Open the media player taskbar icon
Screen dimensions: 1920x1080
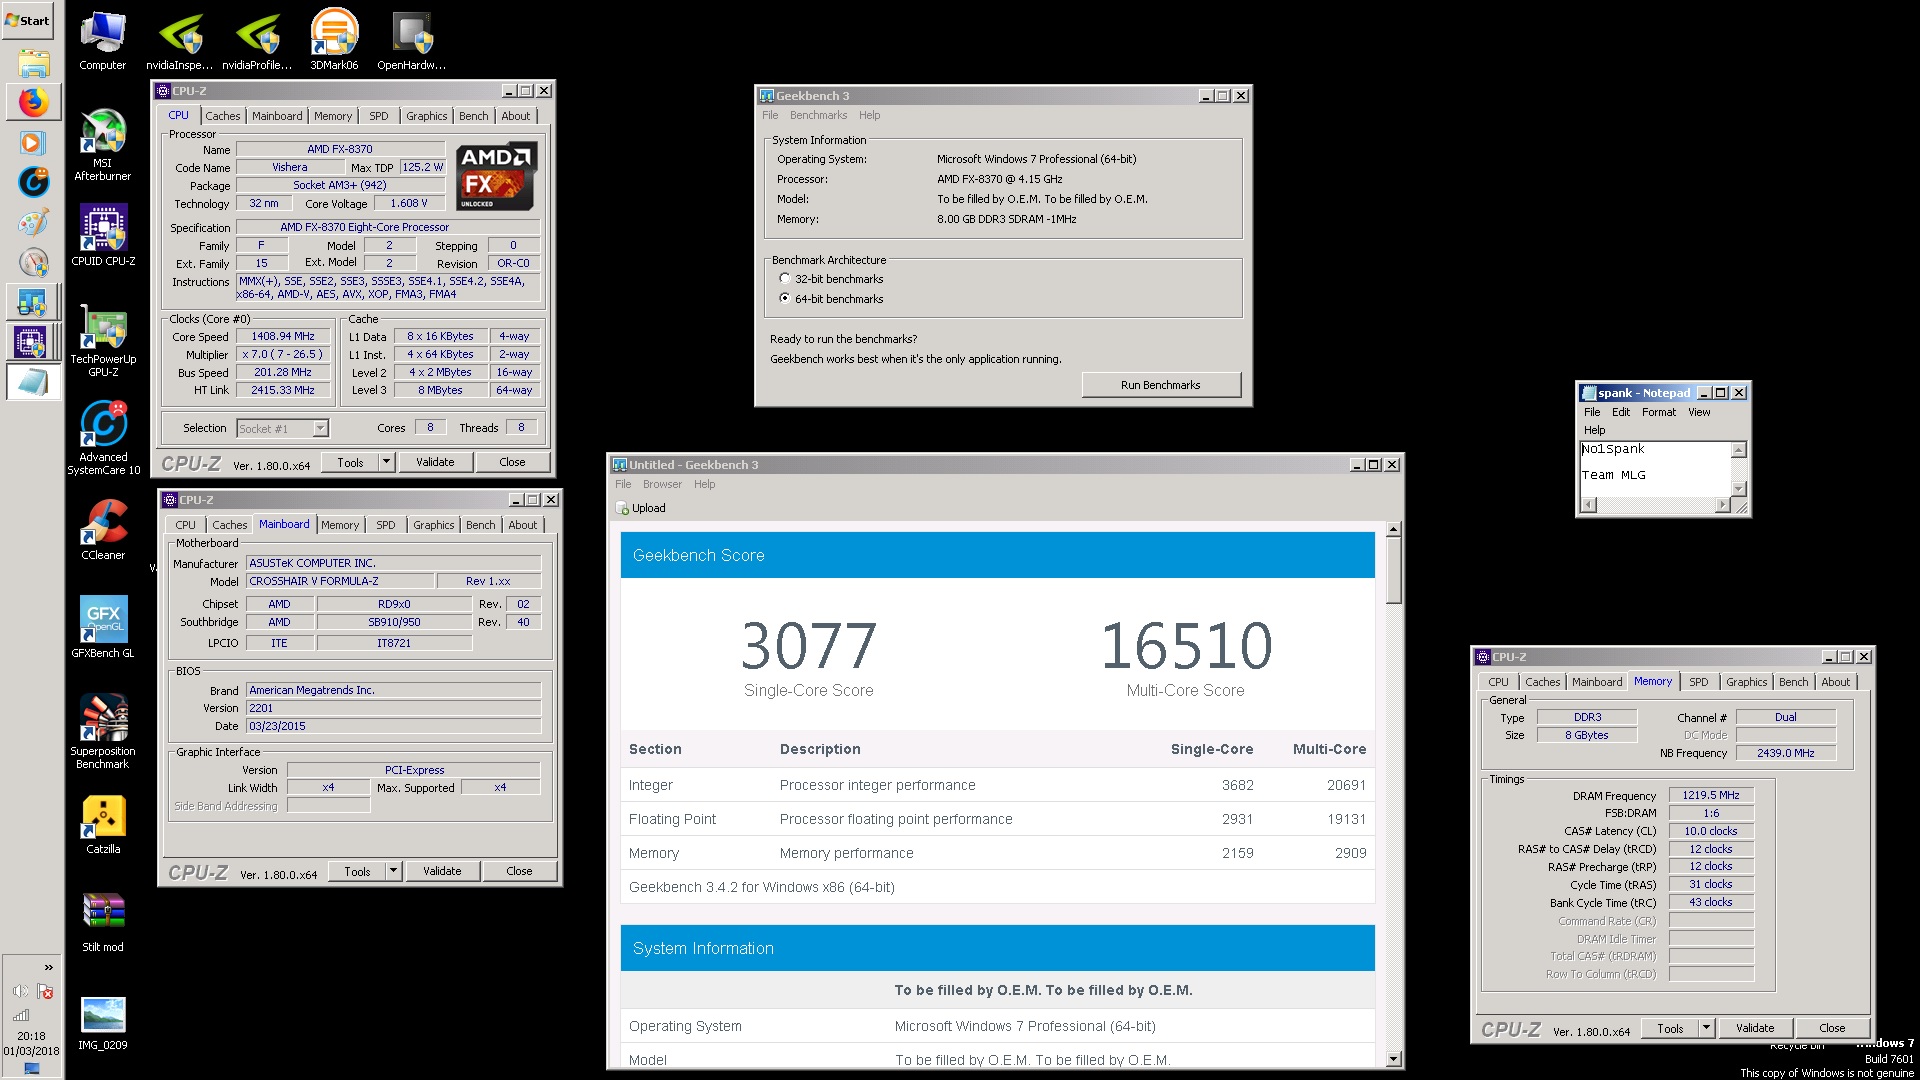pyautogui.click(x=33, y=142)
